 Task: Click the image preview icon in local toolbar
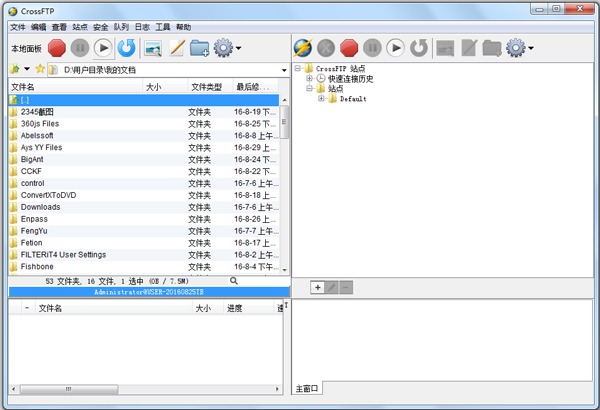[153, 47]
